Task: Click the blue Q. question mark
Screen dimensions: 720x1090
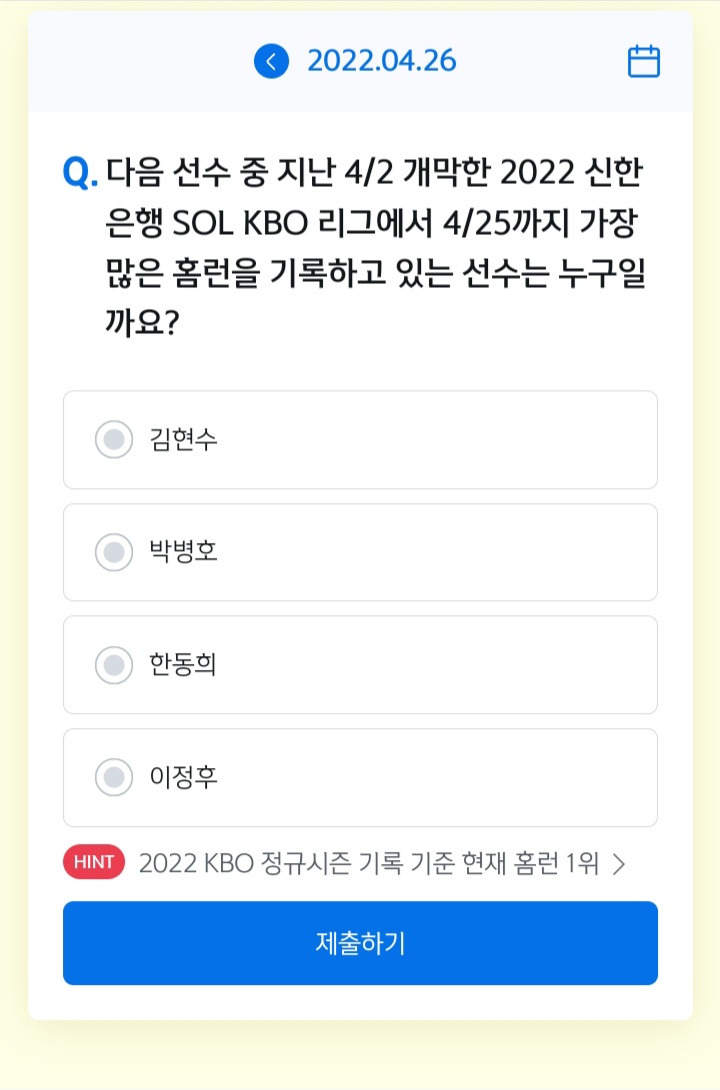Action: tap(80, 172)
